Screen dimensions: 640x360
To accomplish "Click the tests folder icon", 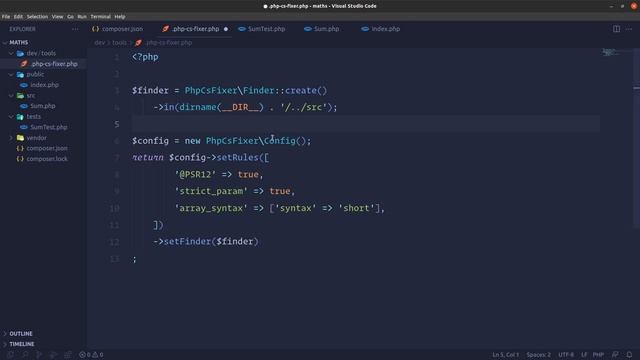I will point(20,117).
